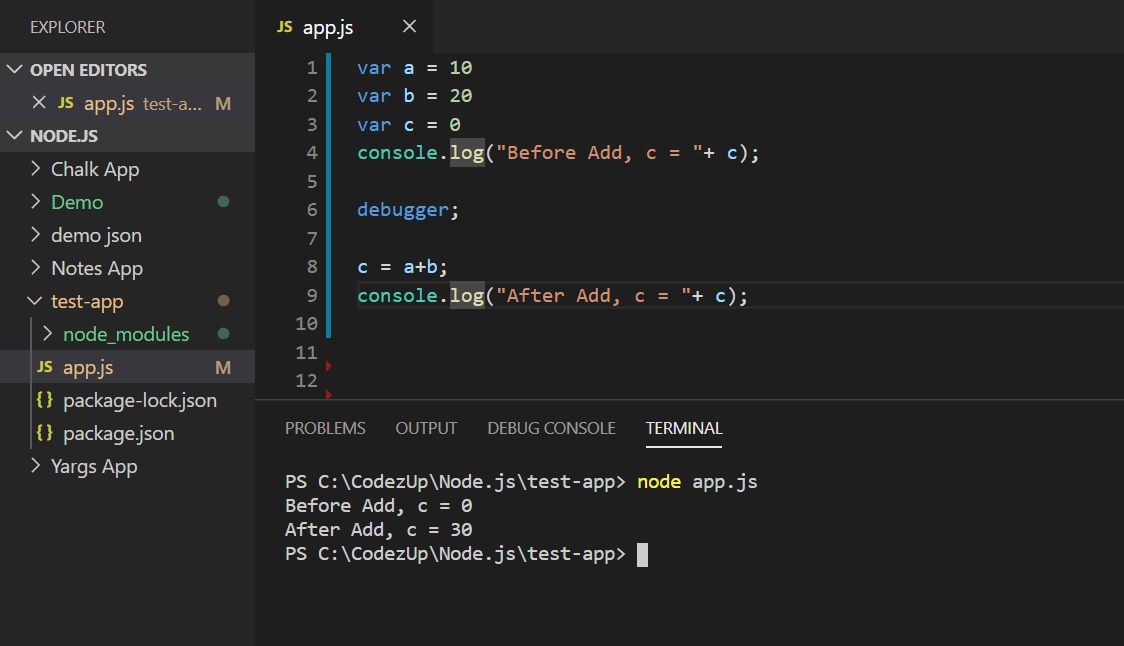This screenshot has height=646, width=1124.
Task: Collapse the node_modules folder
Action: [x=47, y=333]
